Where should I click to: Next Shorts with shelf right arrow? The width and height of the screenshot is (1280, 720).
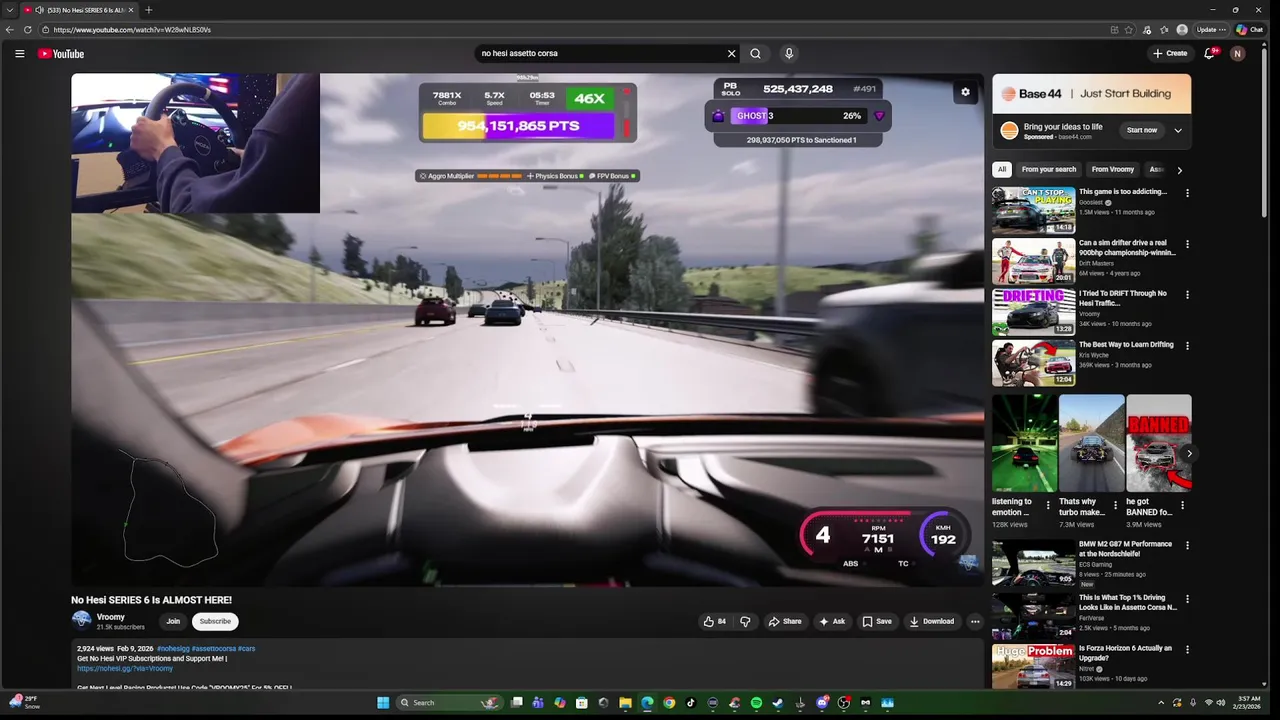click(x=1189, y=453)
